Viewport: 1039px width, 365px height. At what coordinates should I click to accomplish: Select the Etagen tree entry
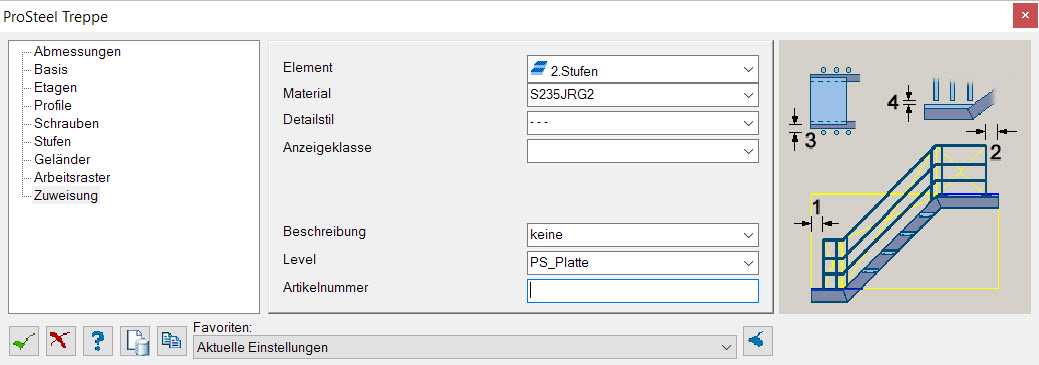(x=56, y=87)
